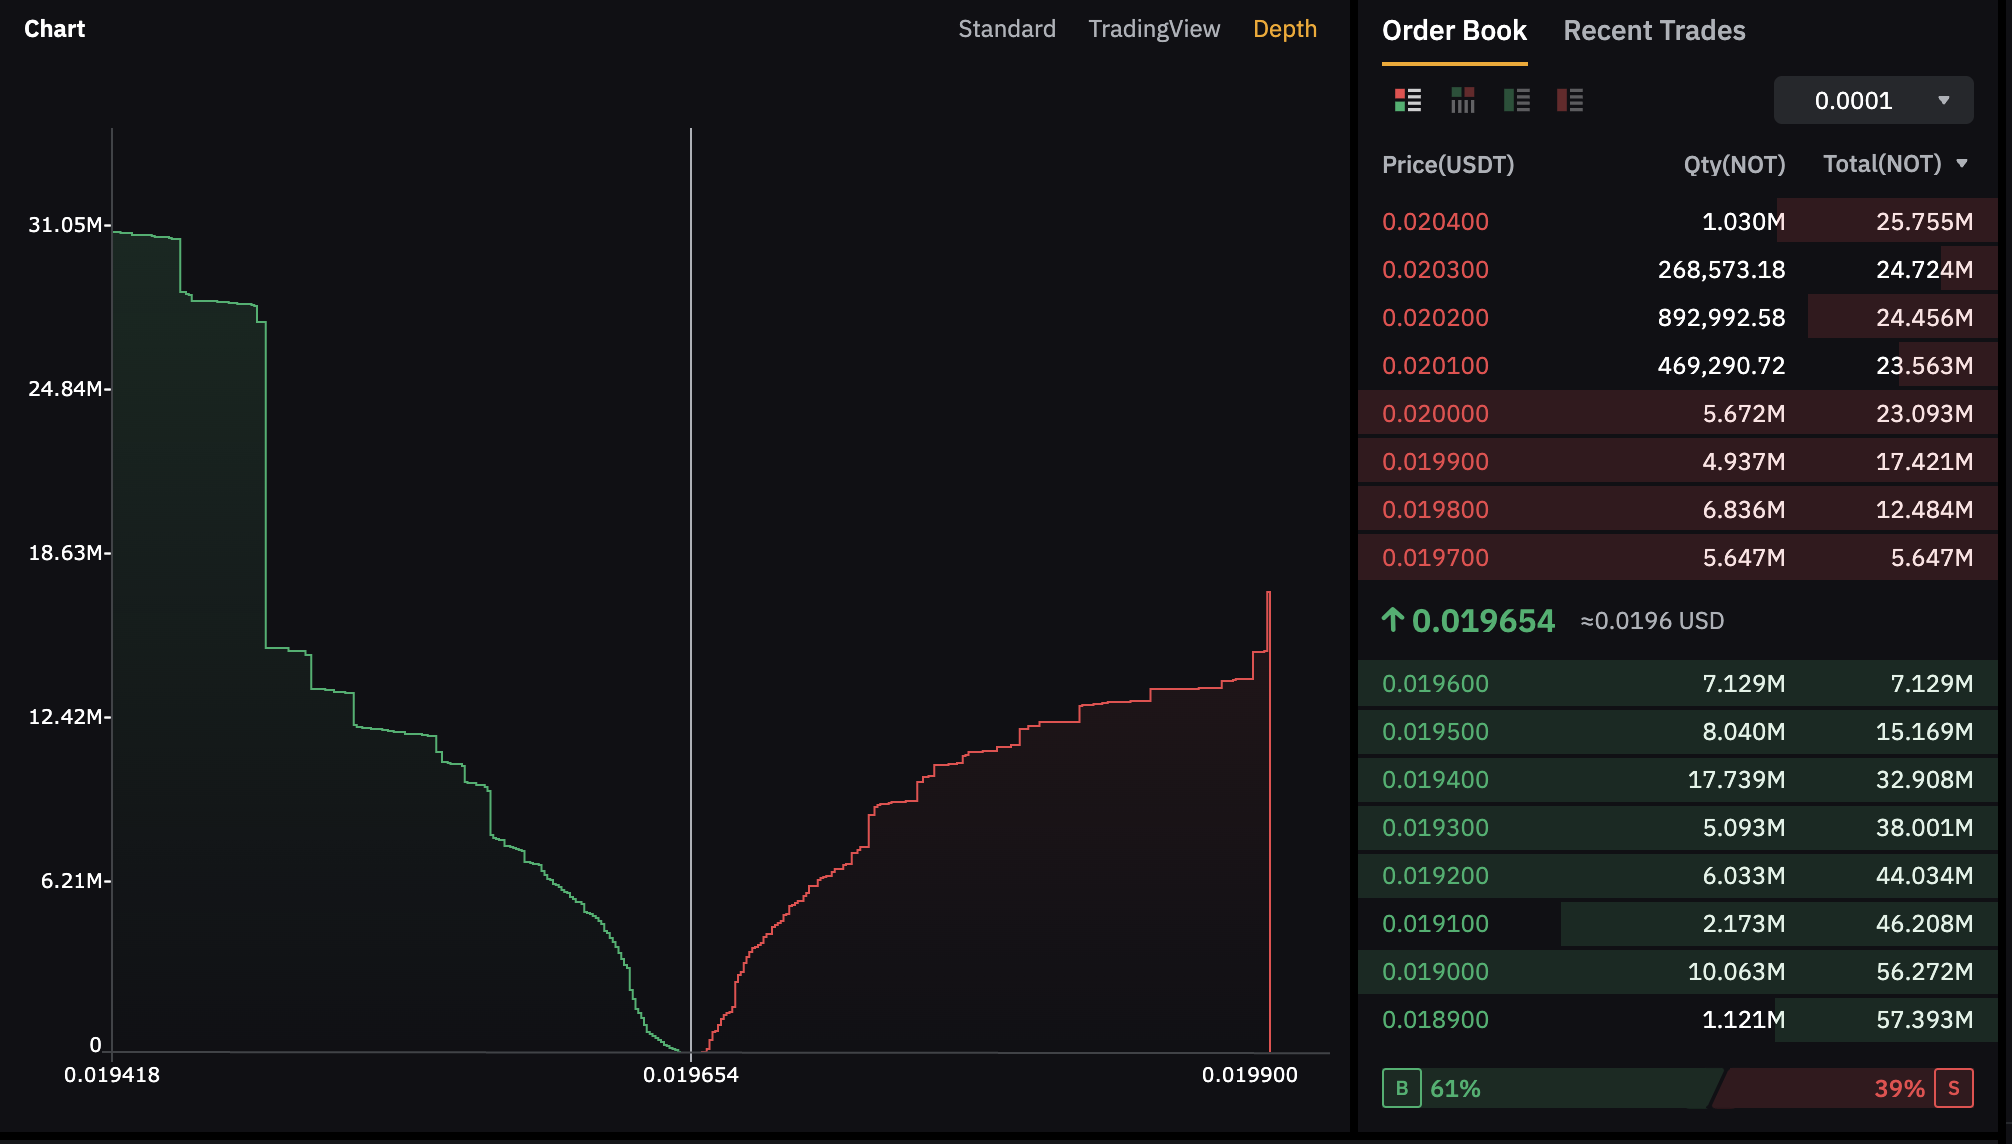This screenshot has width=2012, height=1144.
Task: Click bid price 0.019600 in order book
Action: pyautogui.click(x=1435, y=684)
